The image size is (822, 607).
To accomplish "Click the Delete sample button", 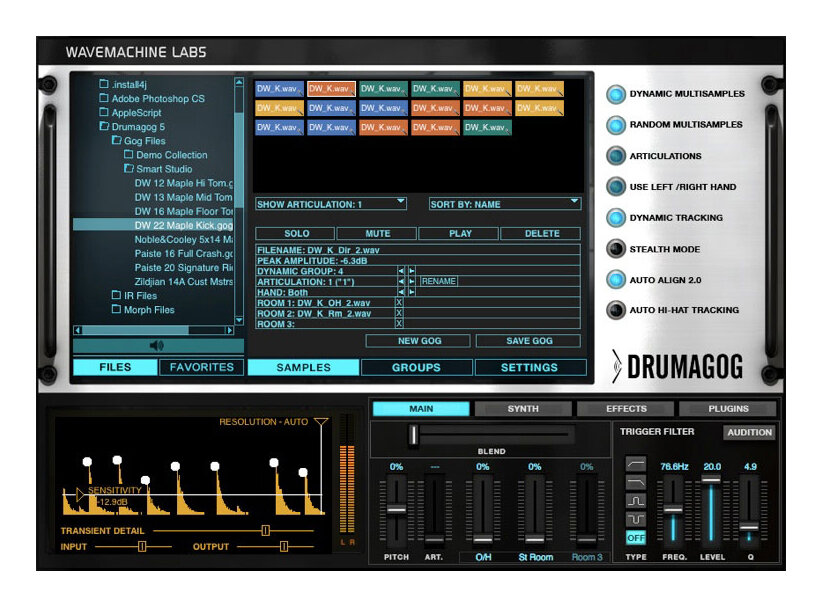I will tap(542, 233).
